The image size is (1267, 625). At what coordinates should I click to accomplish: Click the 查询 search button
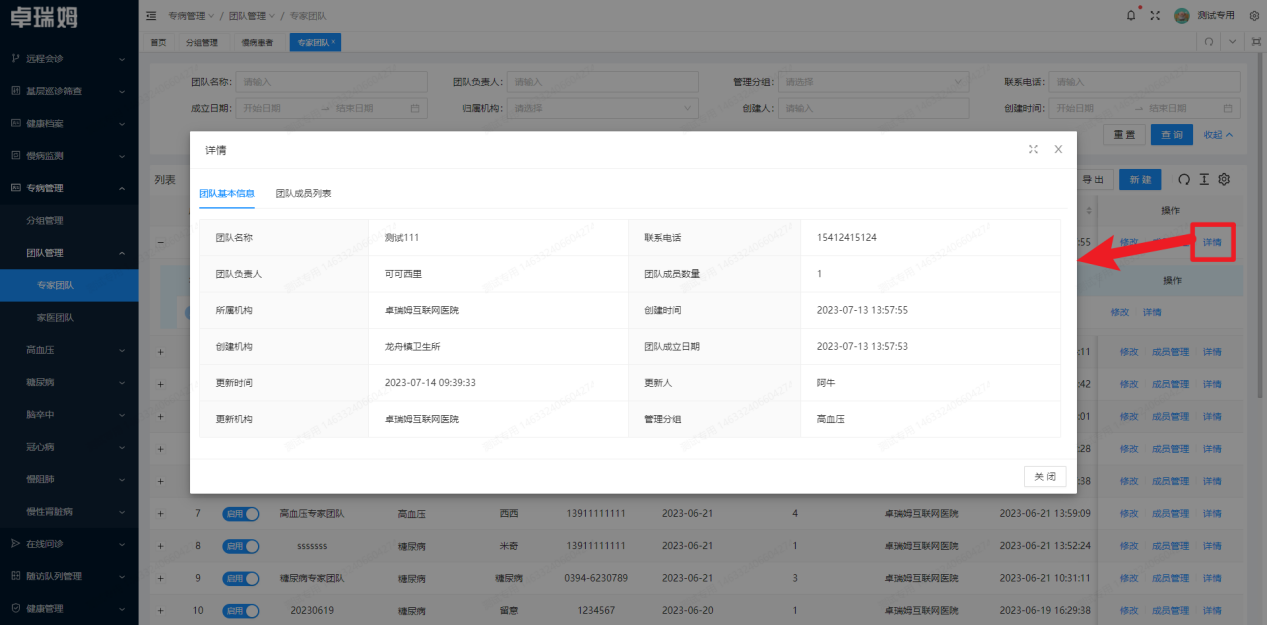[x=1172, y=134]
